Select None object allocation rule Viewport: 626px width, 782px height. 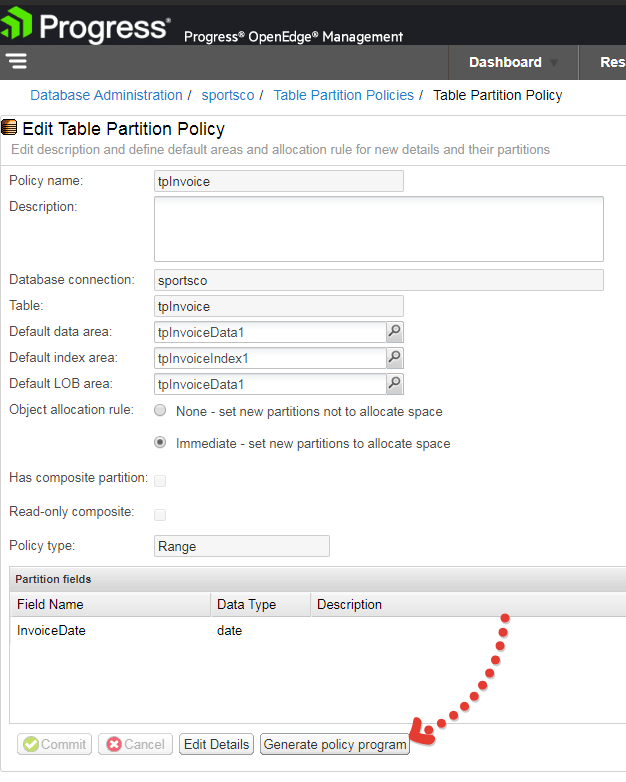tap(160, 410)
